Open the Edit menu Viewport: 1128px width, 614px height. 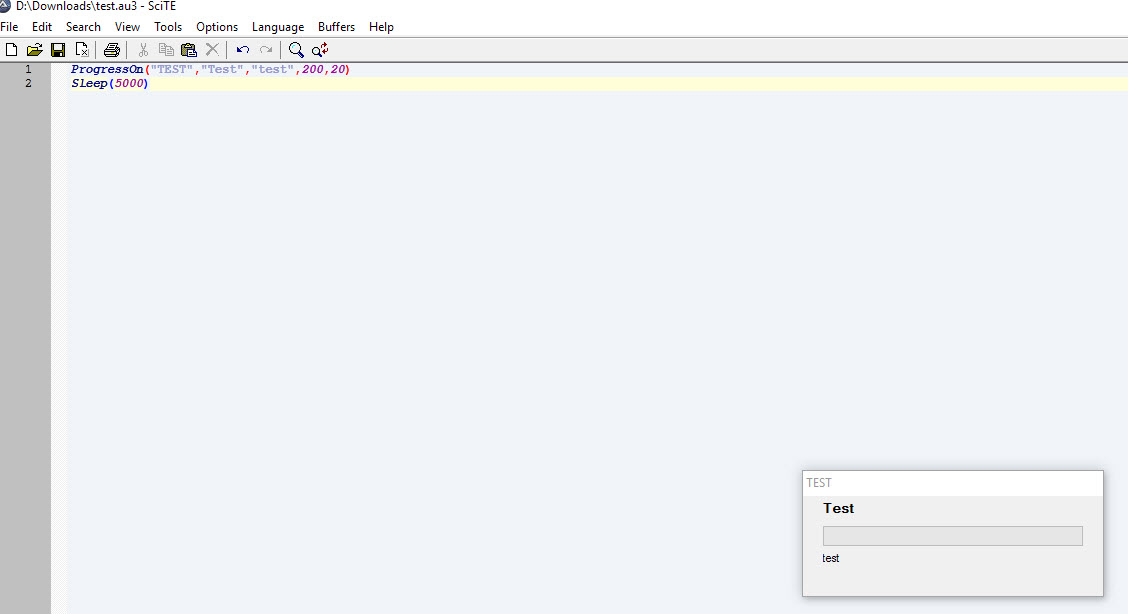42,27
